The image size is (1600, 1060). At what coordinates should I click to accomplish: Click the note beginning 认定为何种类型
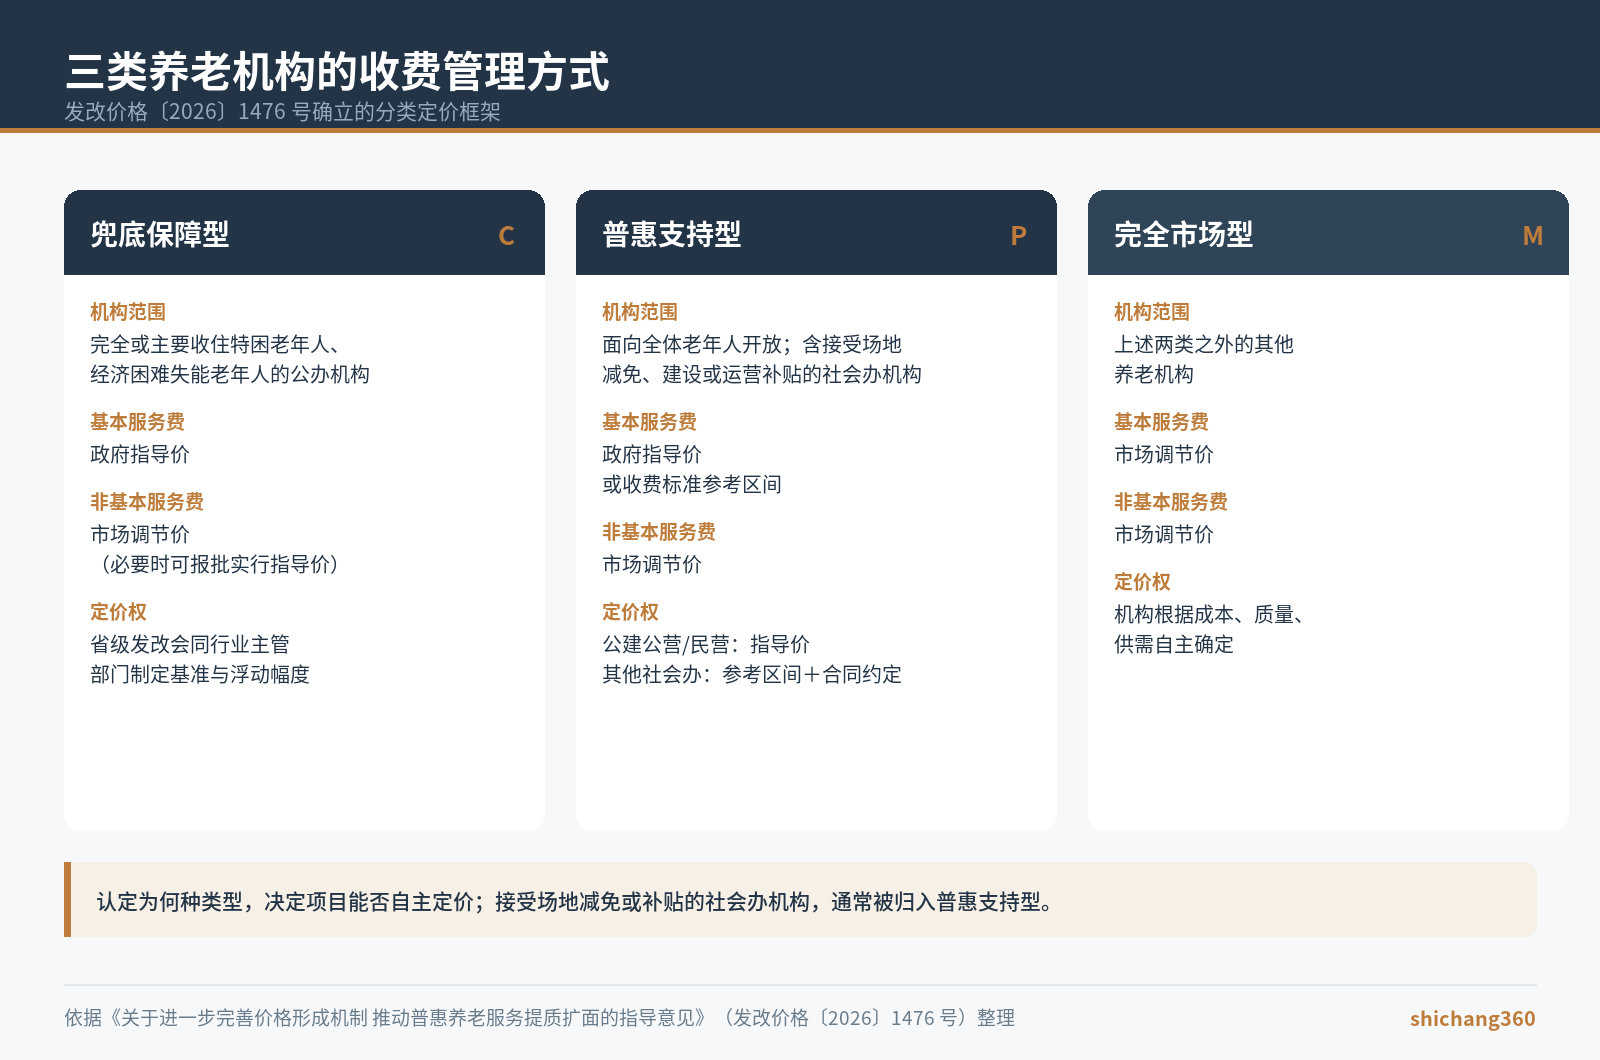576,902
